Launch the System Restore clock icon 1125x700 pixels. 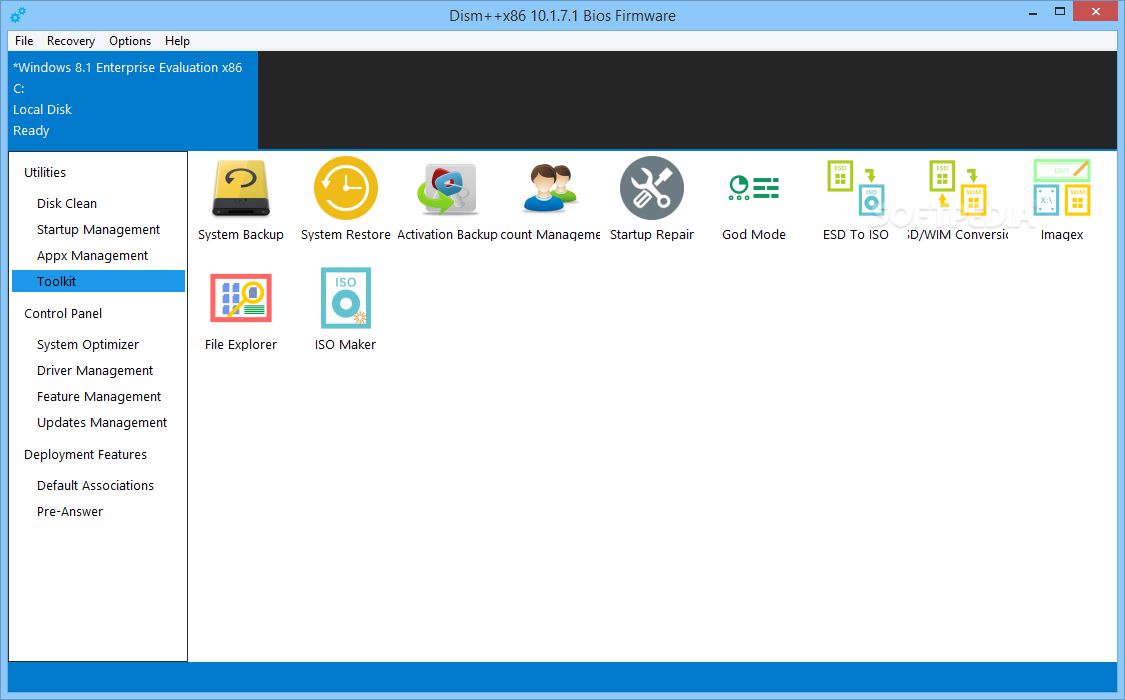click(346, 188)
